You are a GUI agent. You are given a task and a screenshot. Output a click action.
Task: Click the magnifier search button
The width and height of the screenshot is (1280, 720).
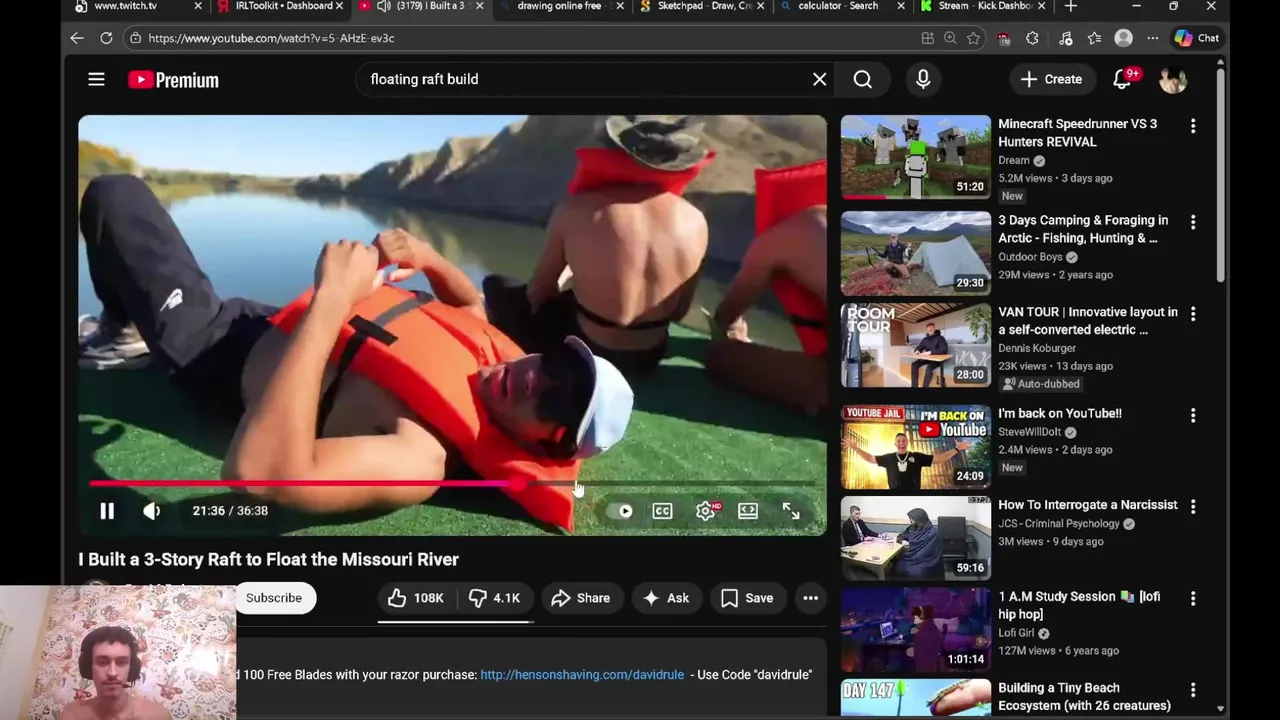click(863, 79)
